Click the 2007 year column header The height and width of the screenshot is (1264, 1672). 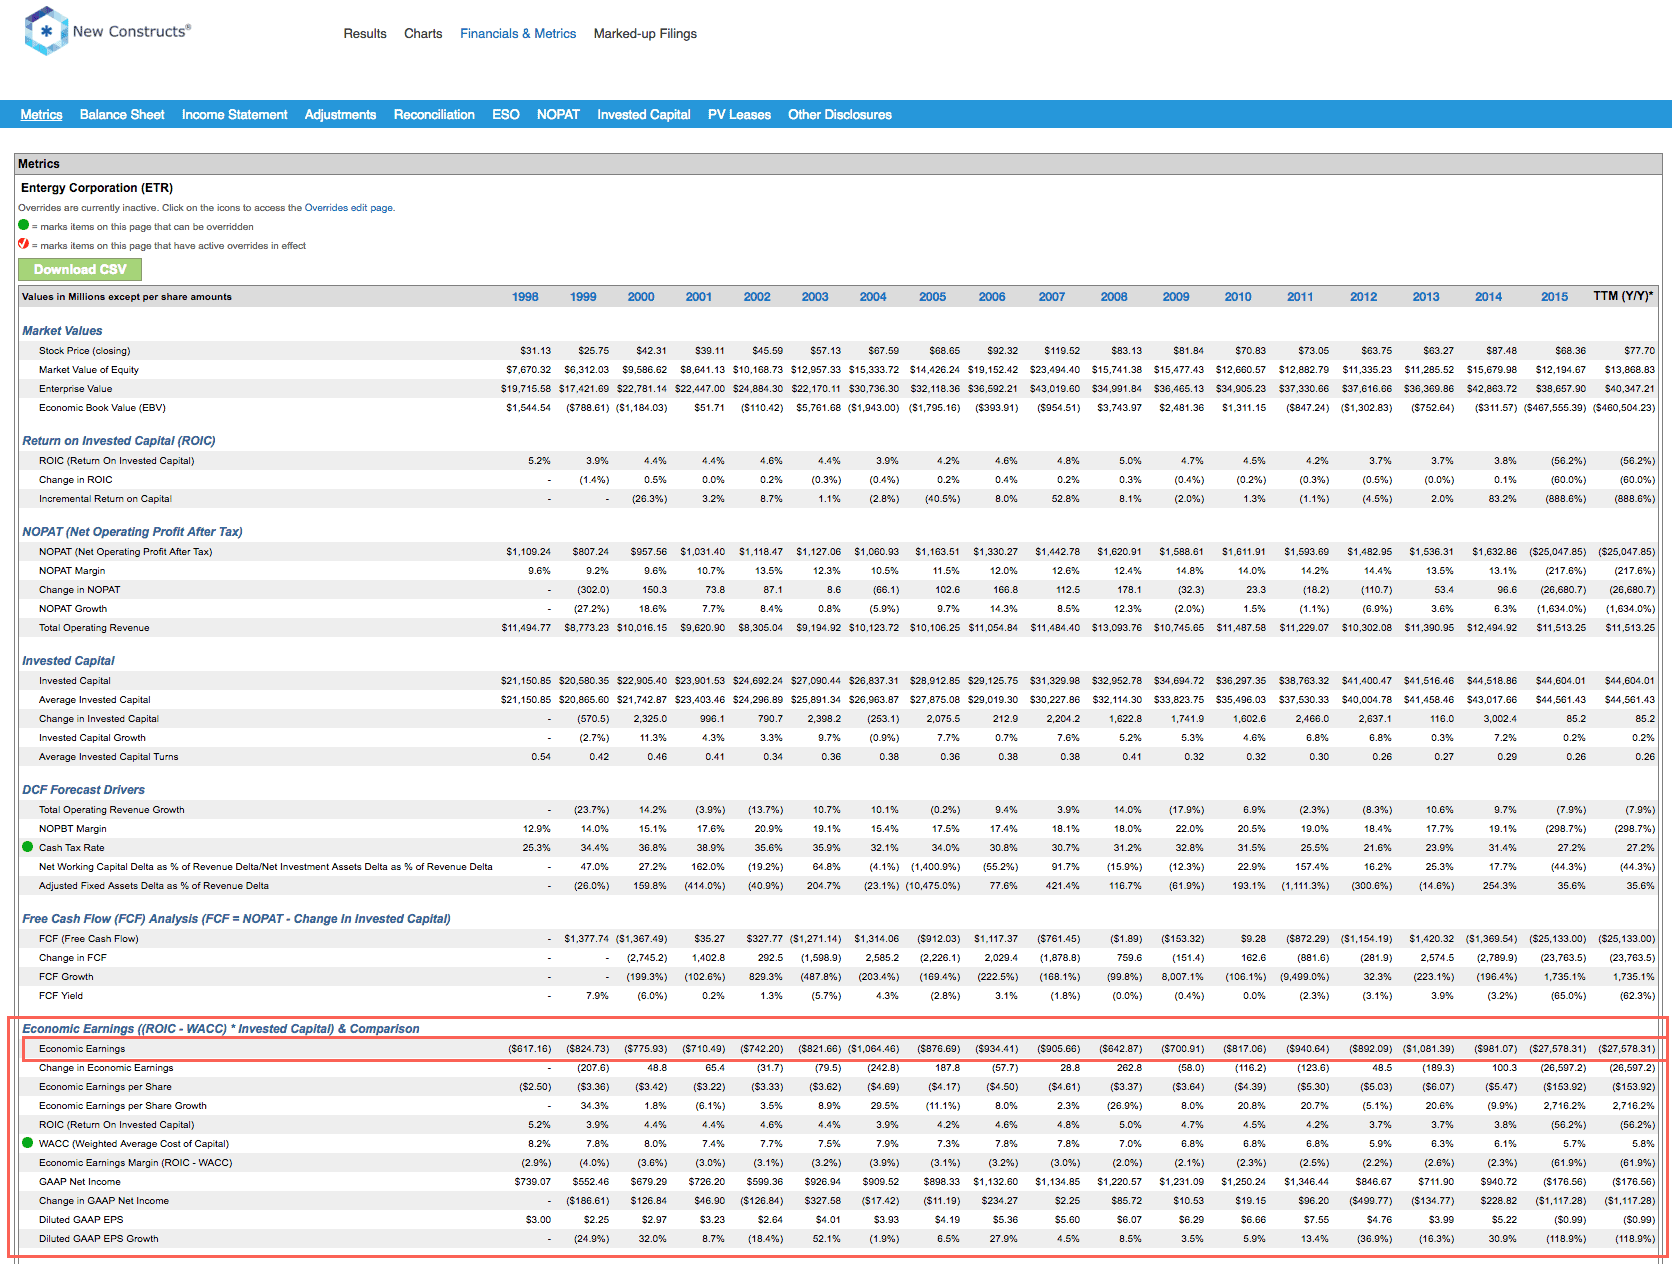(x=1052, y=297)
